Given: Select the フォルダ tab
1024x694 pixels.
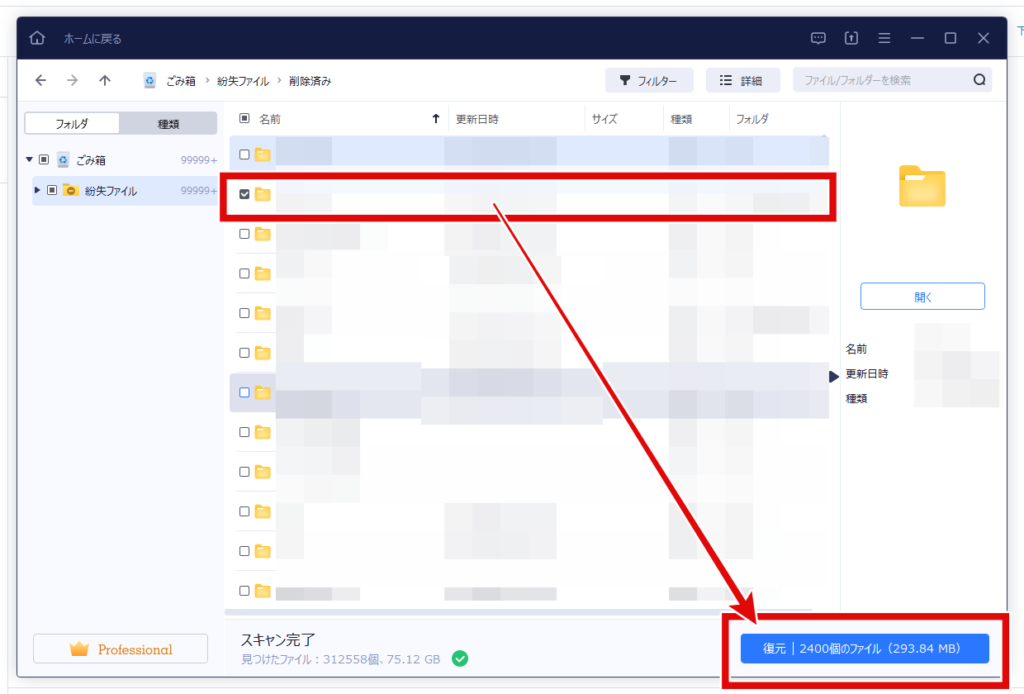Looking at the screenshot, I should pyautogui.click(x=72, y=123).
